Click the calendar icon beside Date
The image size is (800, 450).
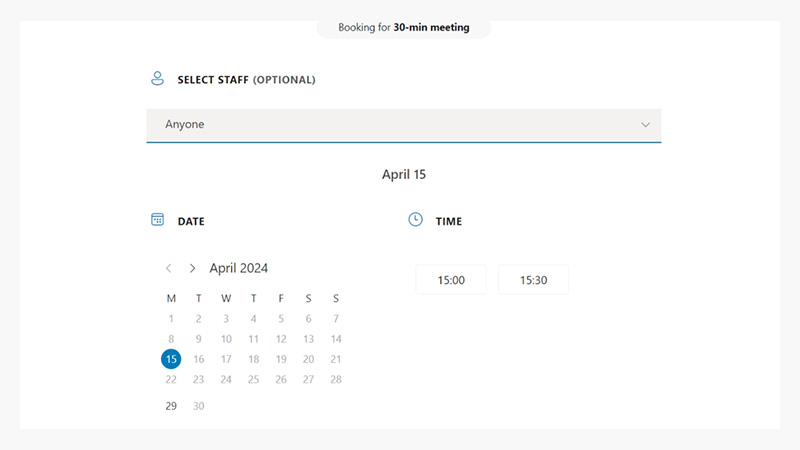click(157, 220)
